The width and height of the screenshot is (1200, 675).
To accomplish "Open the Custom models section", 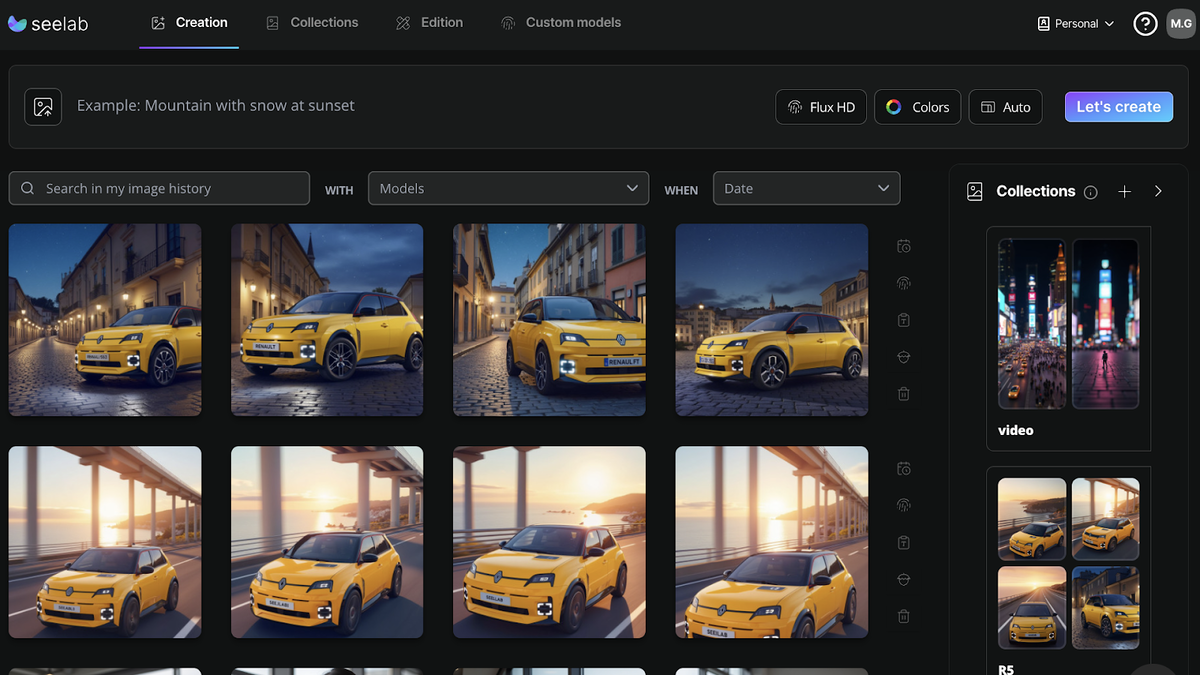I will coord(561,22).
